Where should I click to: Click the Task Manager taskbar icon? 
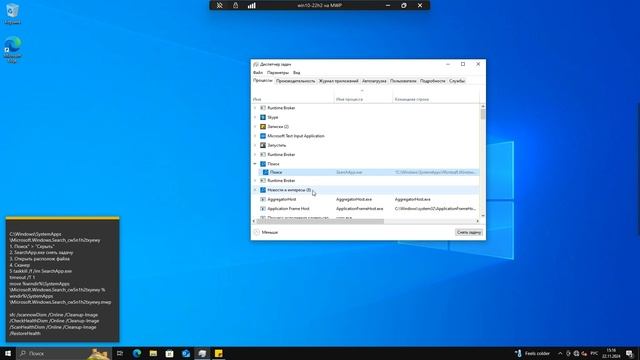[x=202, y=353]
